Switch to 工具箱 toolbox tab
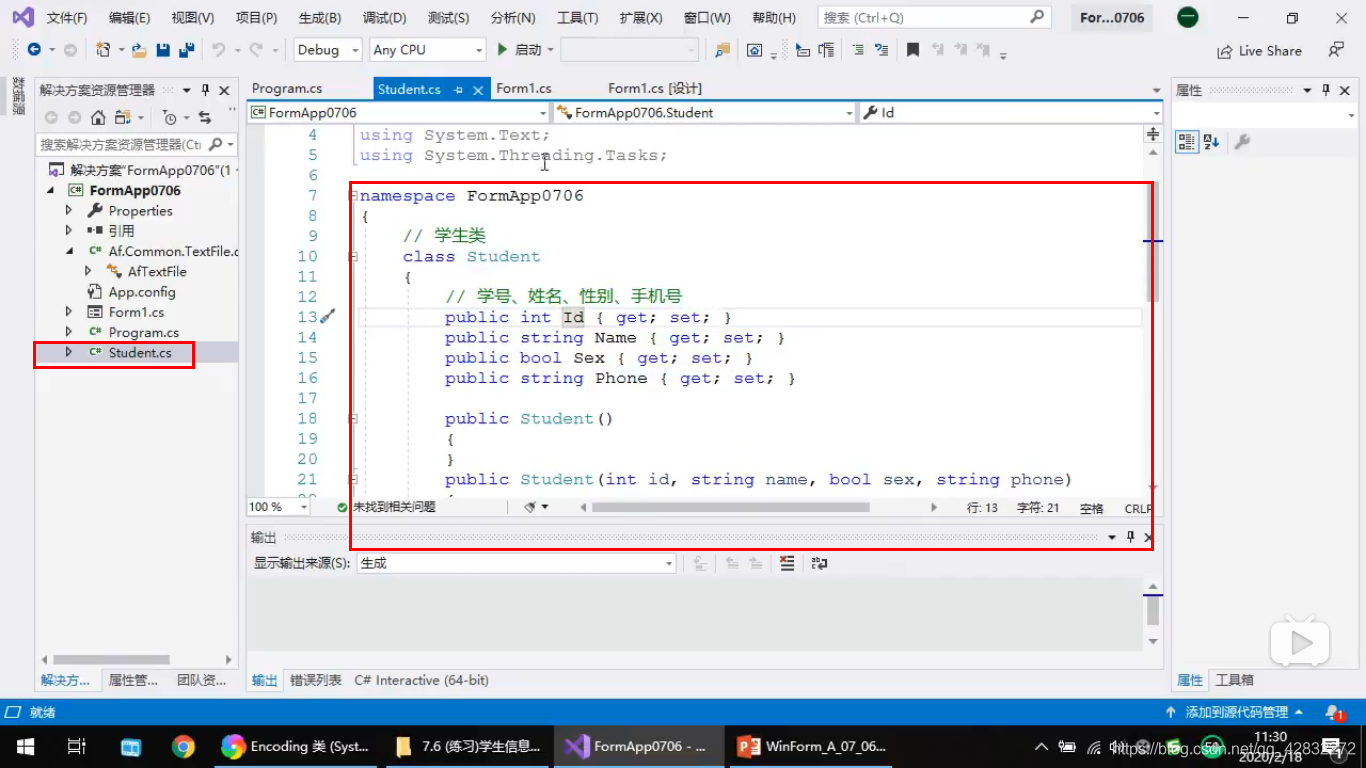The image size is (1366, 768). (x=1234, y=680)
